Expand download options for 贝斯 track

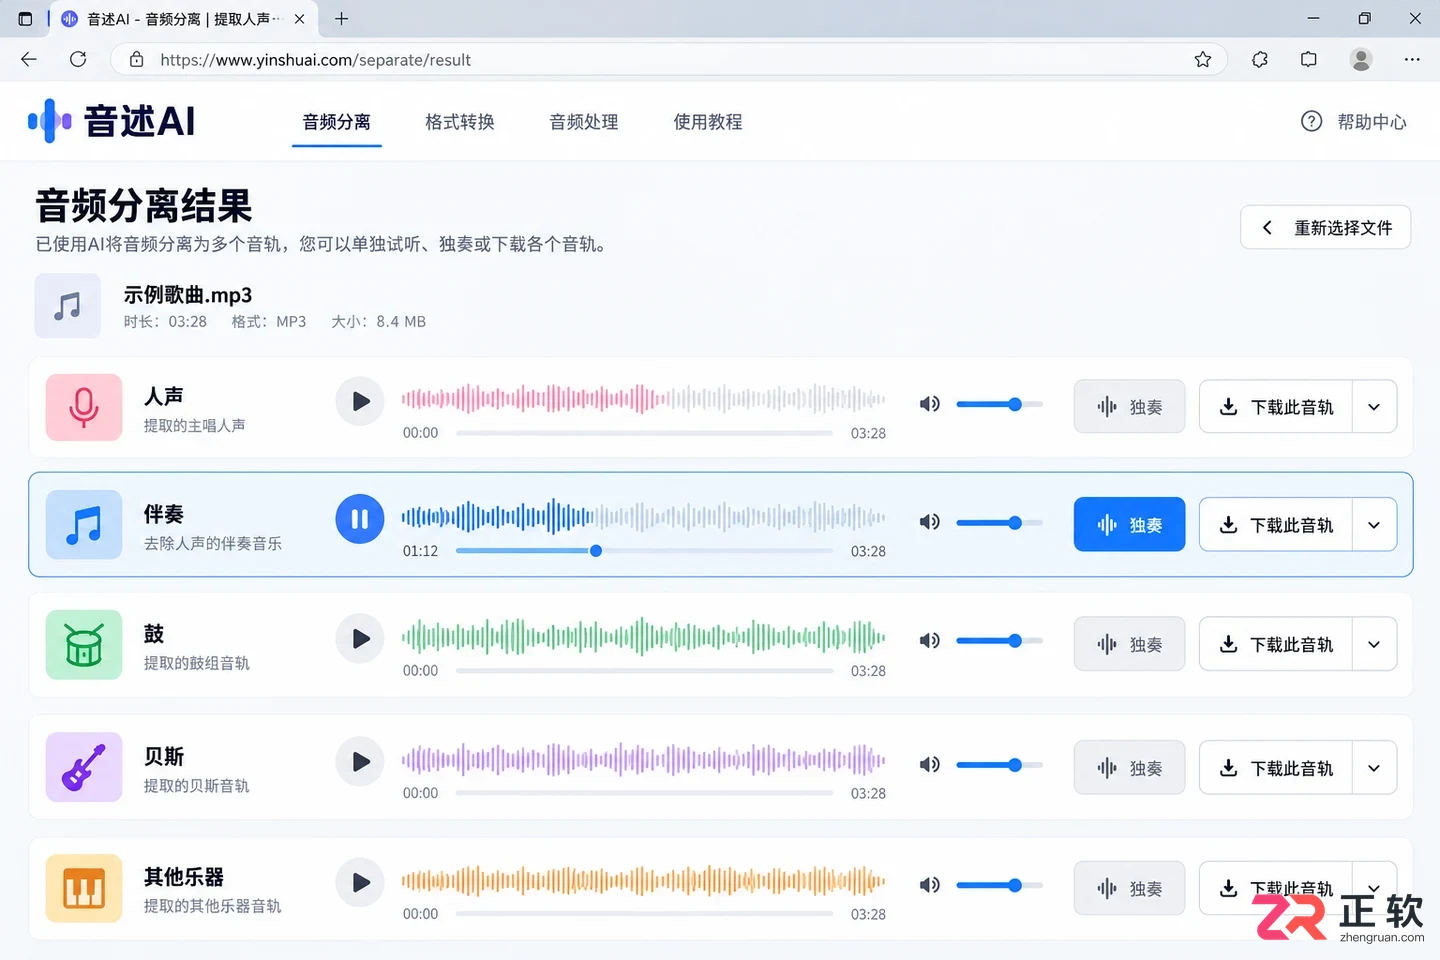[1374, 768]
